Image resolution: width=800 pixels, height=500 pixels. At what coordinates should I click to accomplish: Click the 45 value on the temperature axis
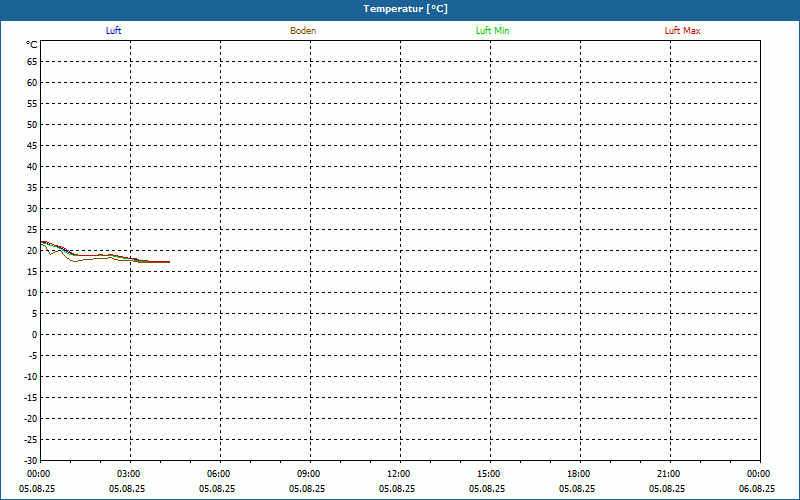click(x=32, y=145)
